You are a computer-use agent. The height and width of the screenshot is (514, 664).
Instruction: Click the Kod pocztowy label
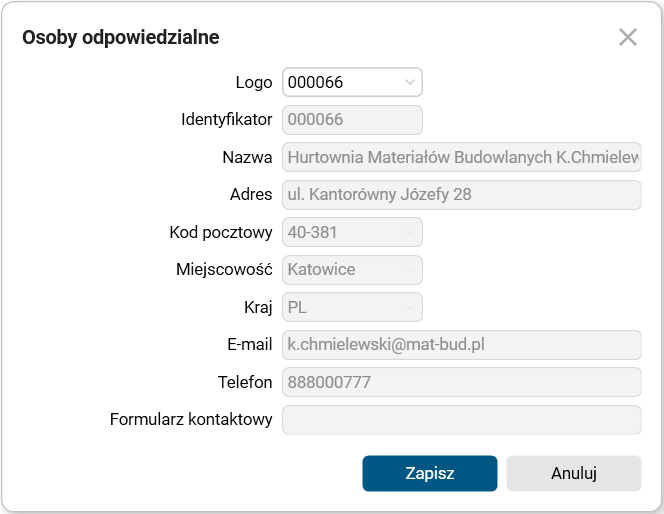(x=221, y=232)
